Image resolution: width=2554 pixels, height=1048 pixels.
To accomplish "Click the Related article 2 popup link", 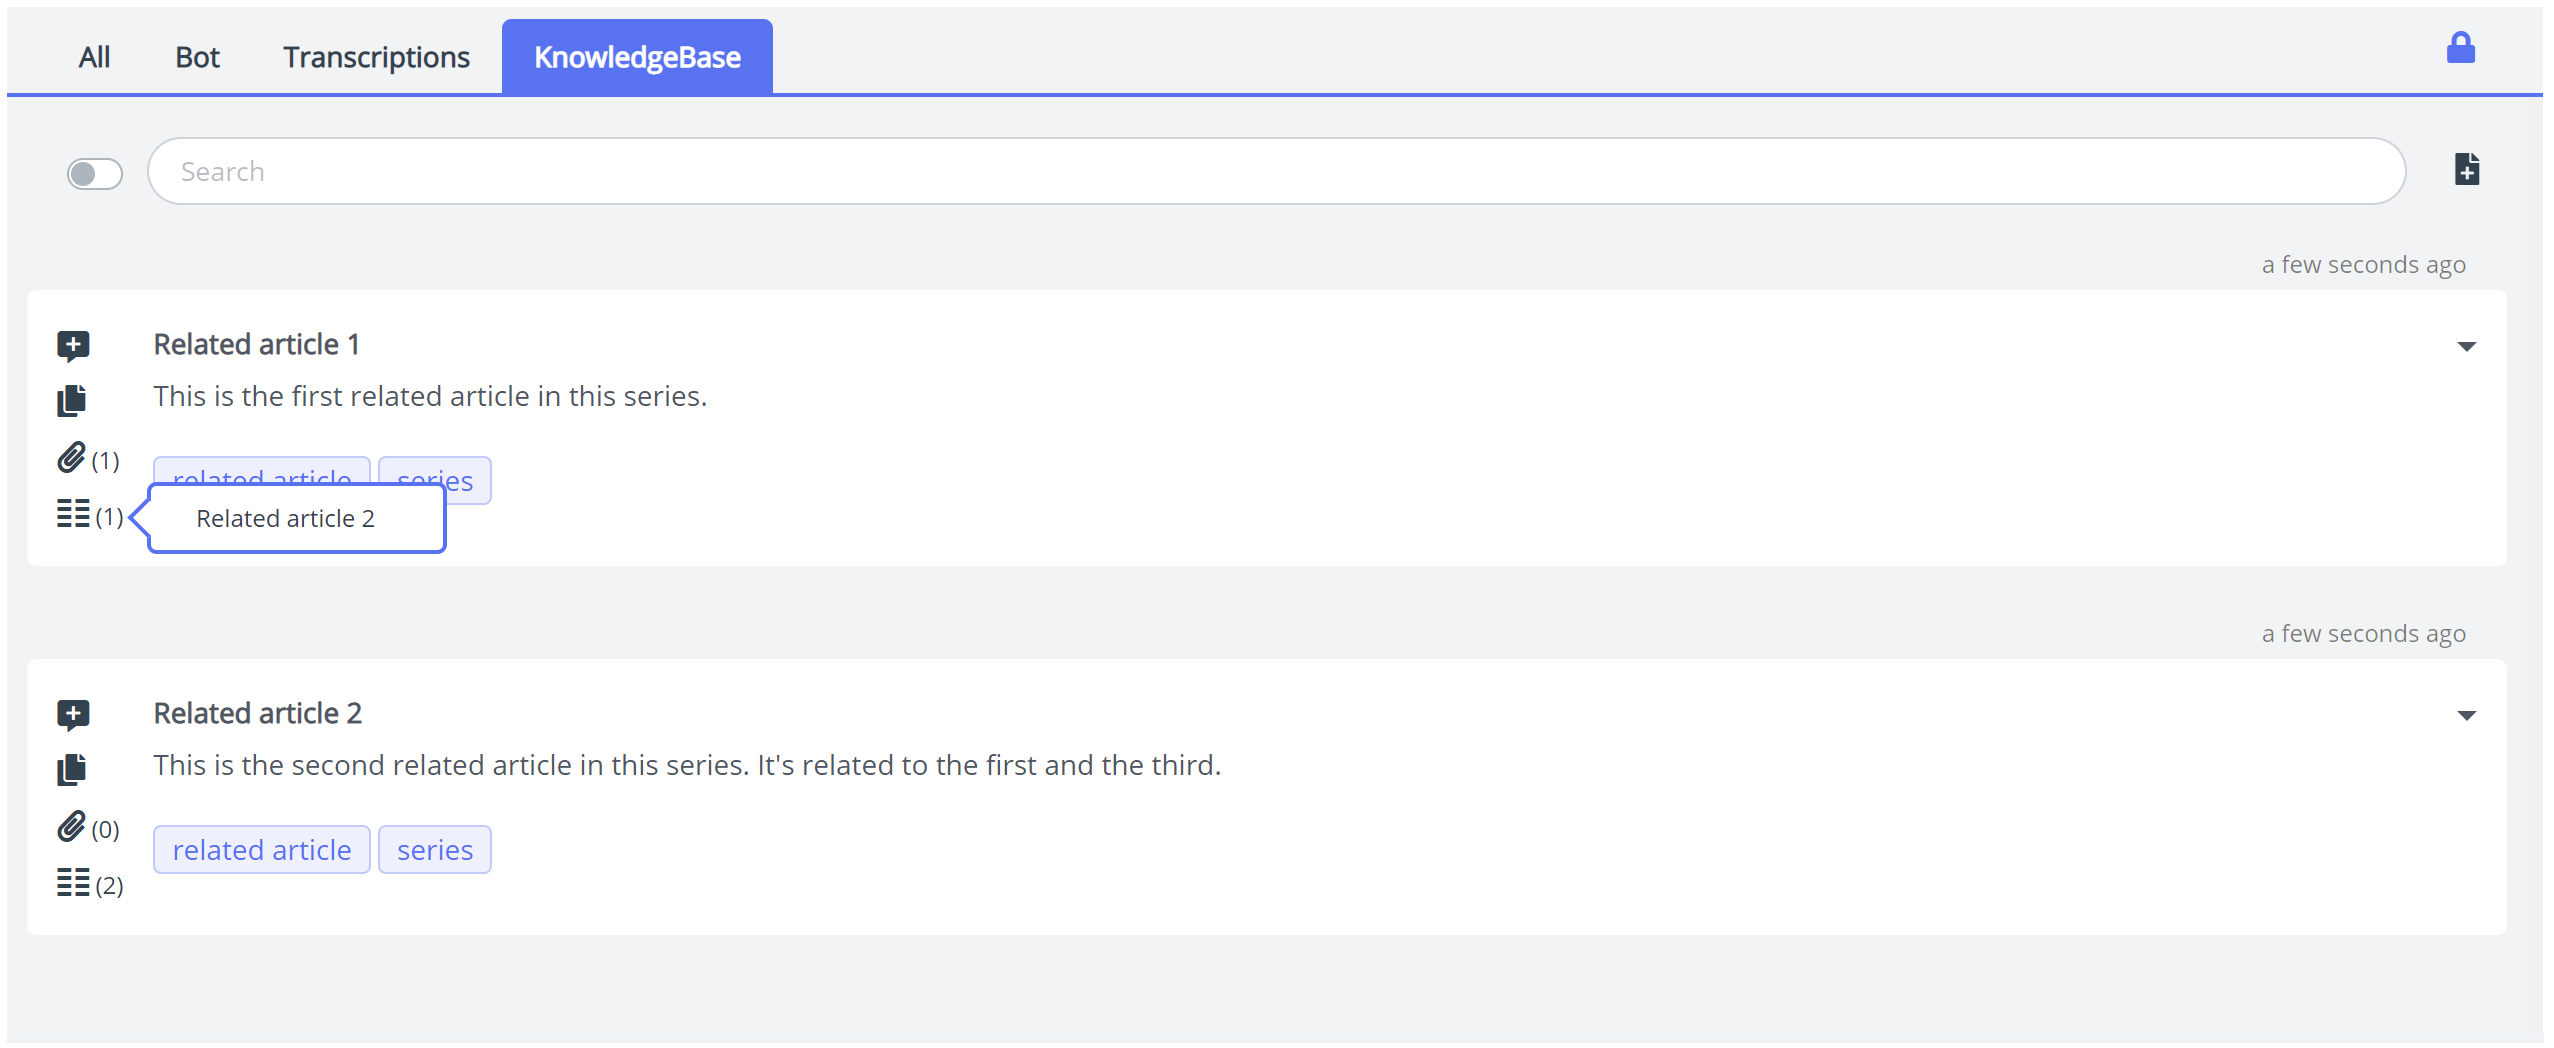I will [x=286, y=519].
